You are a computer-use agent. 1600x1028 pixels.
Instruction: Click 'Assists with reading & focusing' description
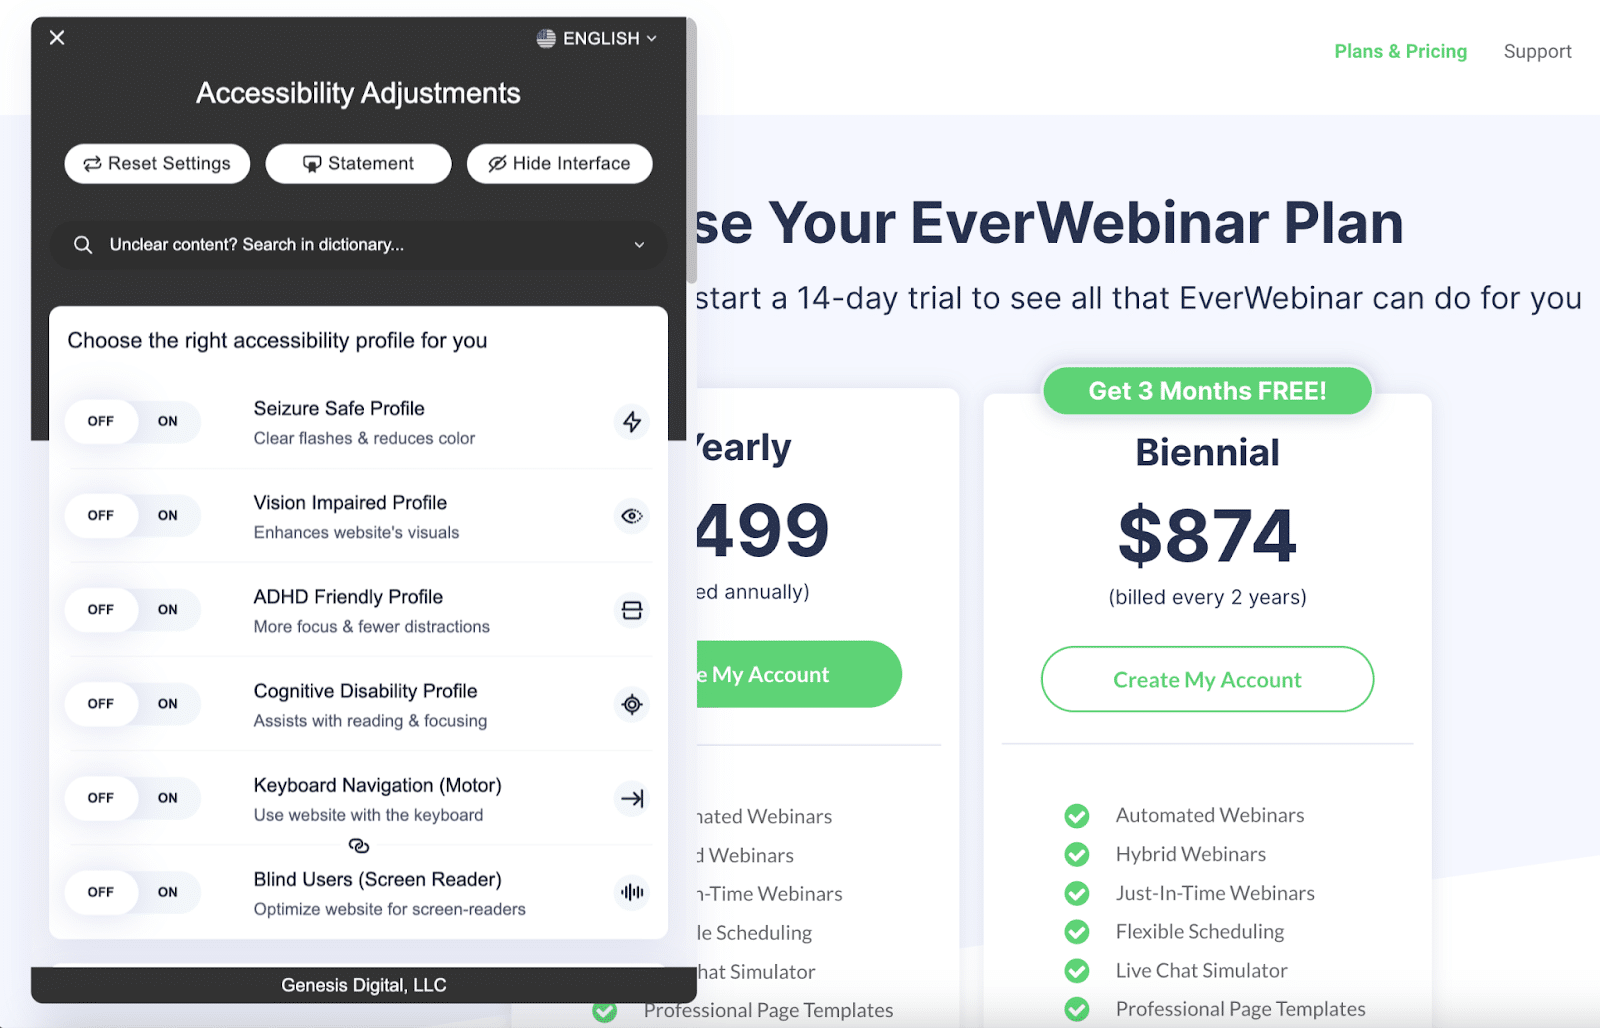click(x=370, y=720)
